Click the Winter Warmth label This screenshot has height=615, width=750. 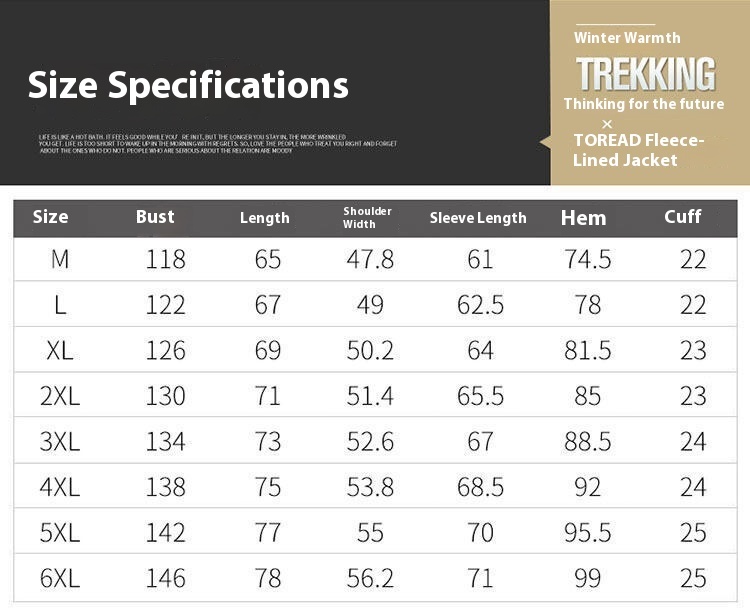point(627,38)
